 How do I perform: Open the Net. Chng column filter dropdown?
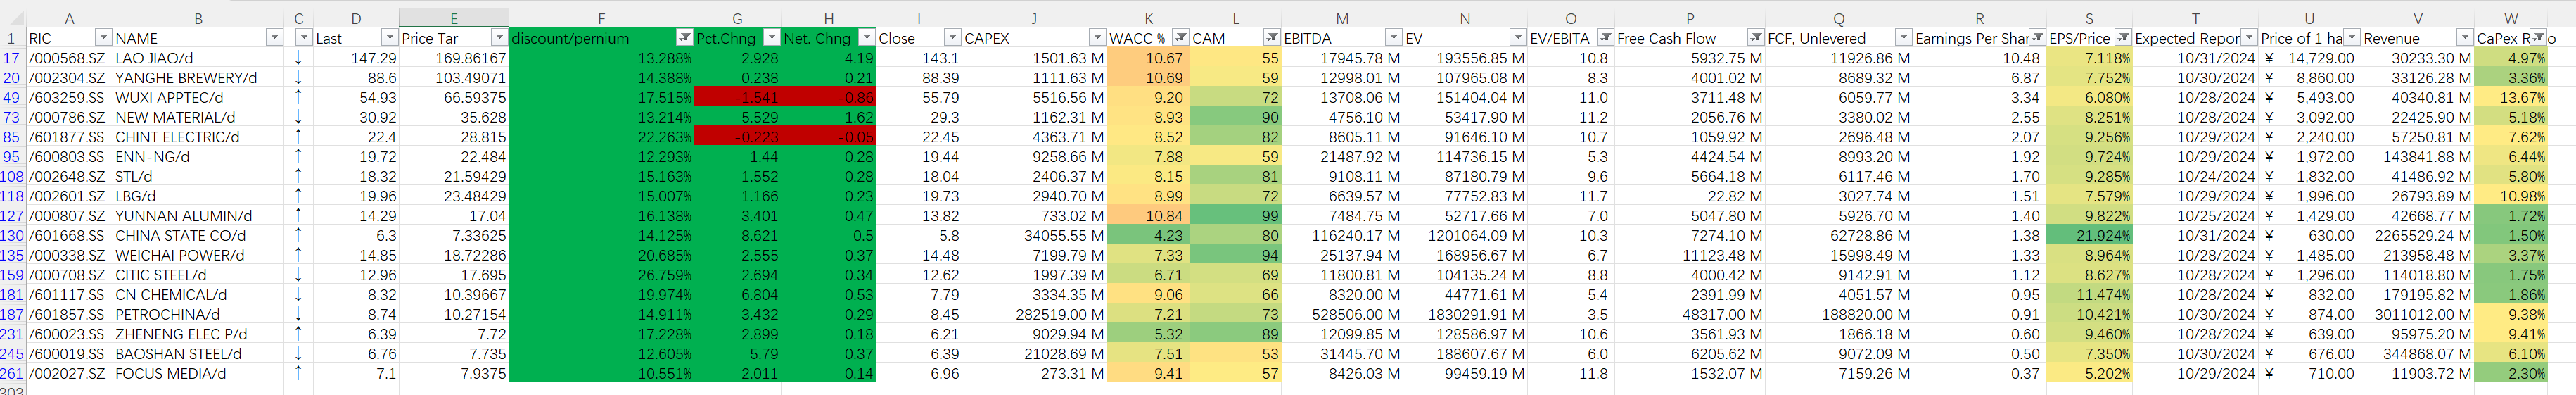click(867, 38)
